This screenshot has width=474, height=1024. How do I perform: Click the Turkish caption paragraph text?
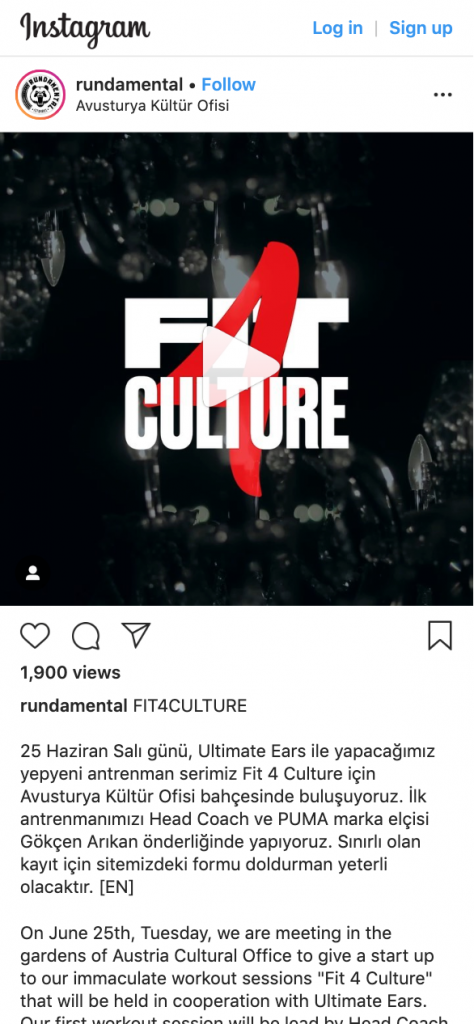pyautogui.click(x=227, y=820)
